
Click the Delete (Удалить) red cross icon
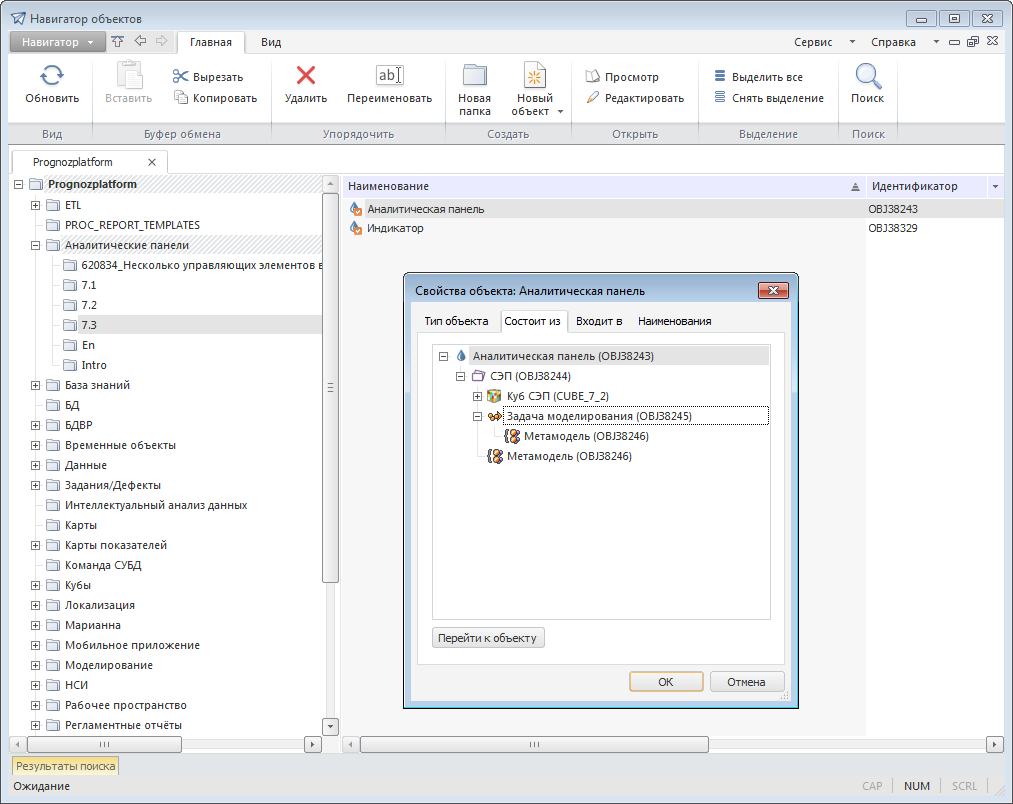[x=305, y=77]
